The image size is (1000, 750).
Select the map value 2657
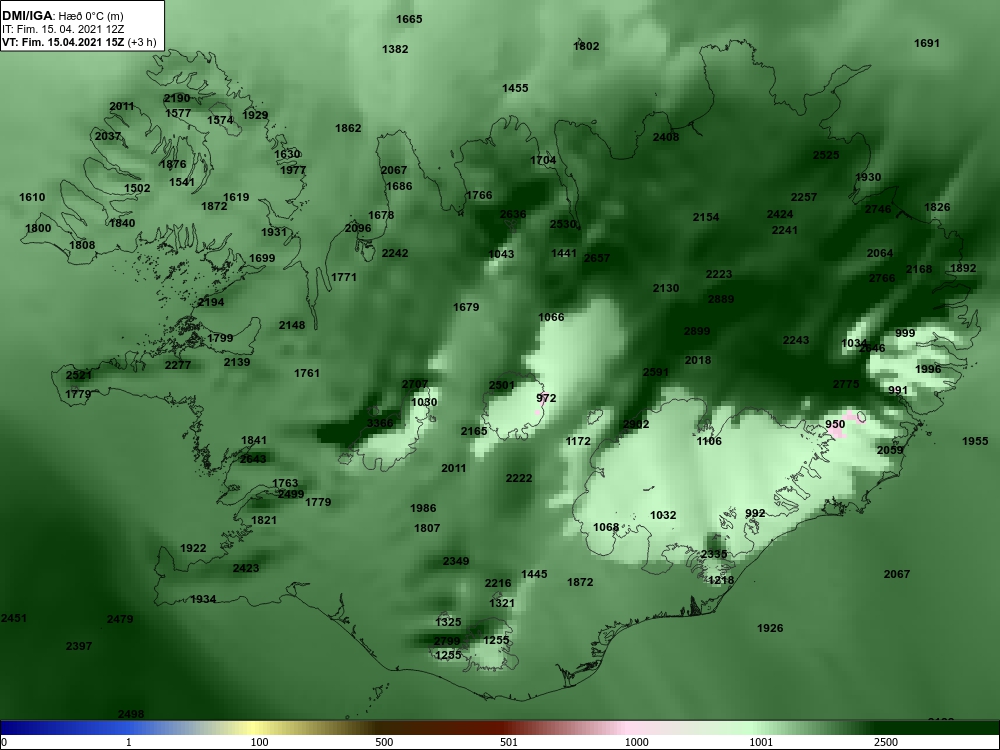596,258
